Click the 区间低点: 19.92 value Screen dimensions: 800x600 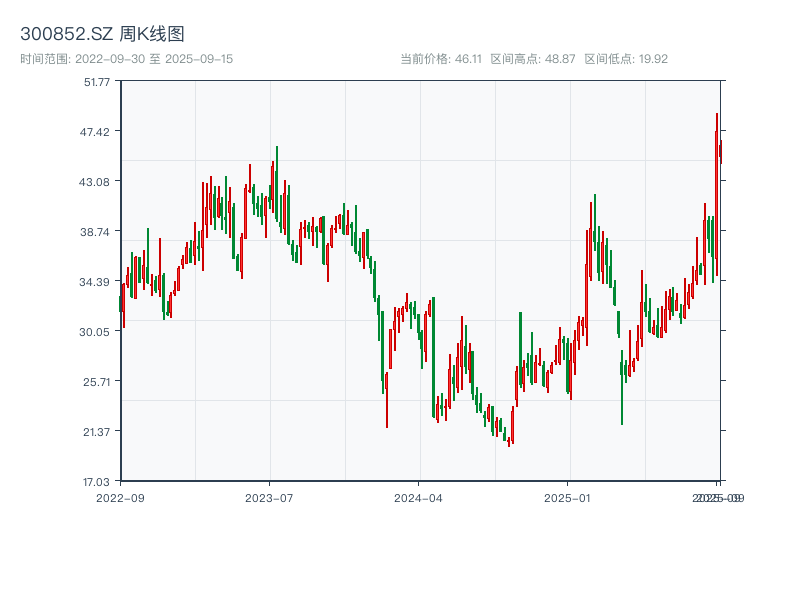(x=626, y=59)
